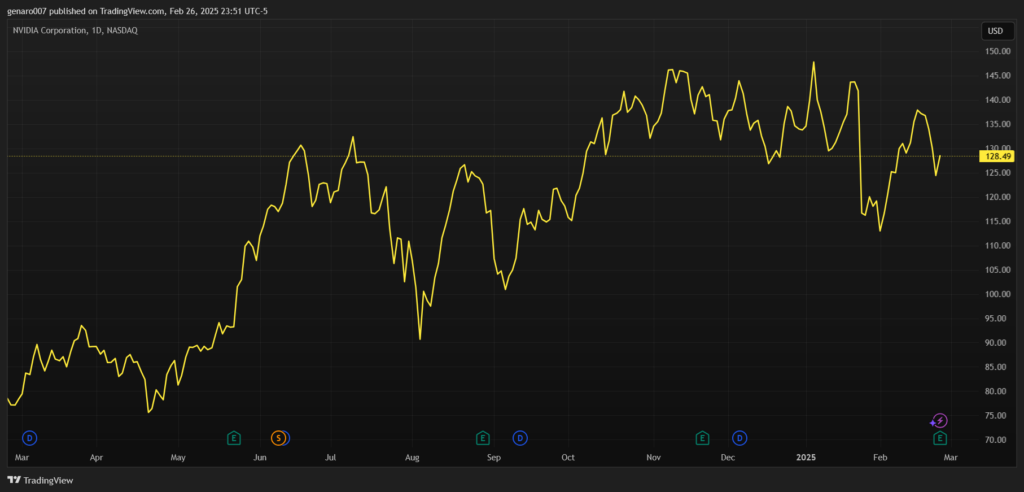Click the Nov label on the time axis

pyautogui.click(x=654, y=458)
